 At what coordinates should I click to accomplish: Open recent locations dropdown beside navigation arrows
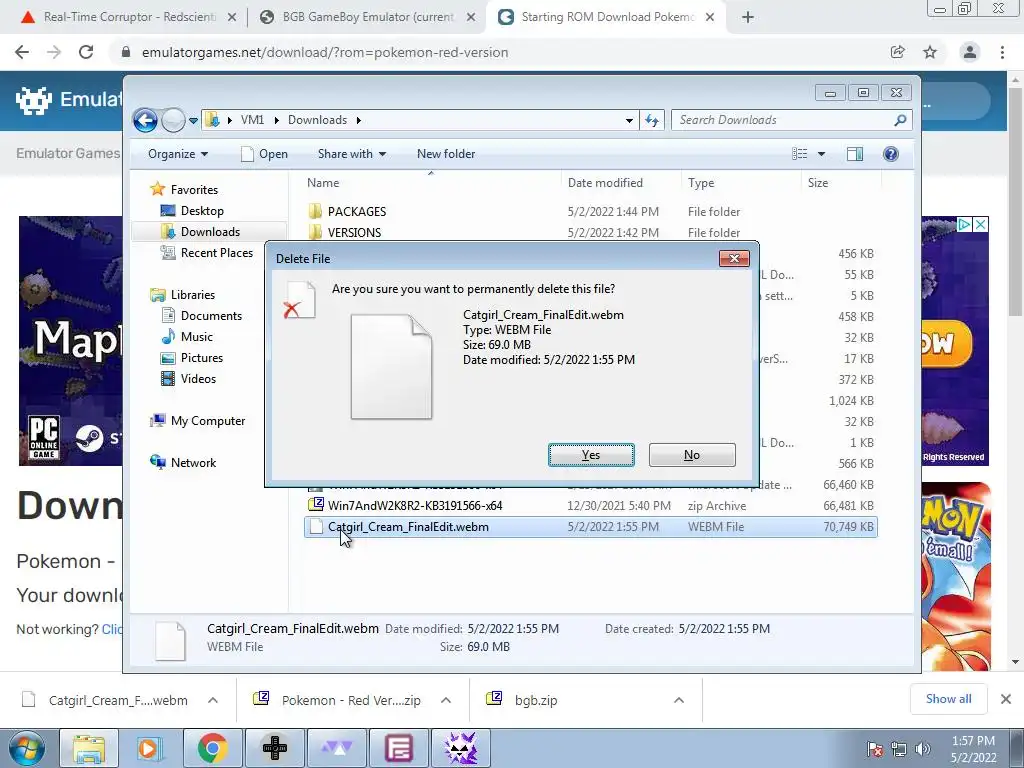(193, 121)
